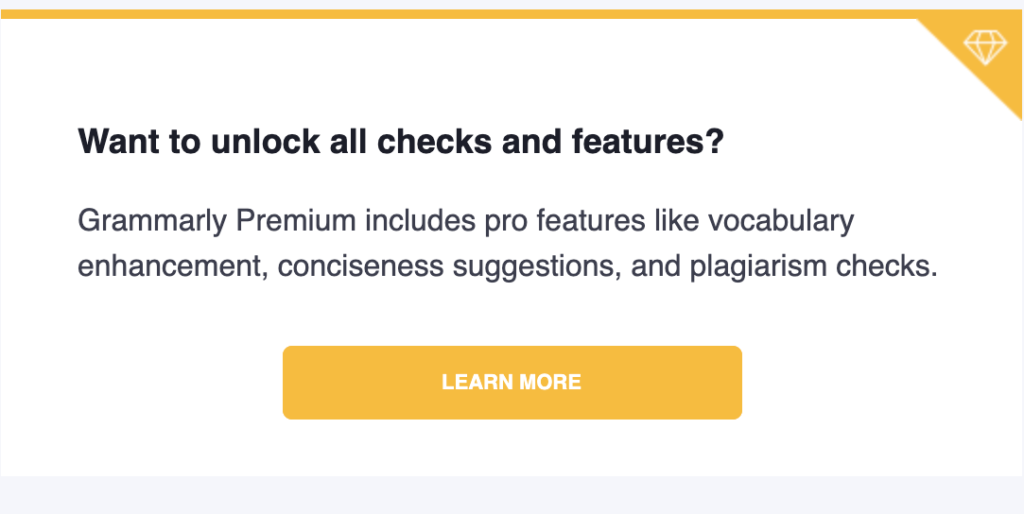Image resolution: width=1024 pixels, height=514 pixels.
Task: Click the LEARN MORE button
Action: [512, 382]
